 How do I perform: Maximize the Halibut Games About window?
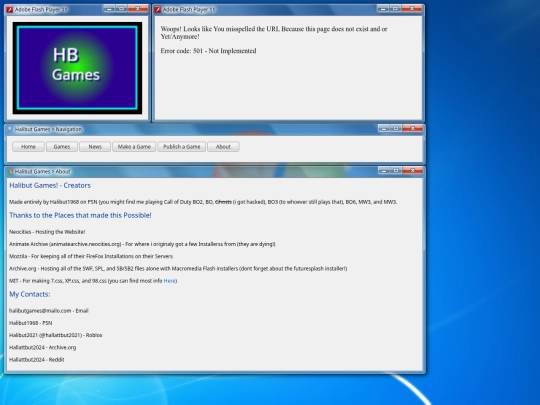(396, 170)
